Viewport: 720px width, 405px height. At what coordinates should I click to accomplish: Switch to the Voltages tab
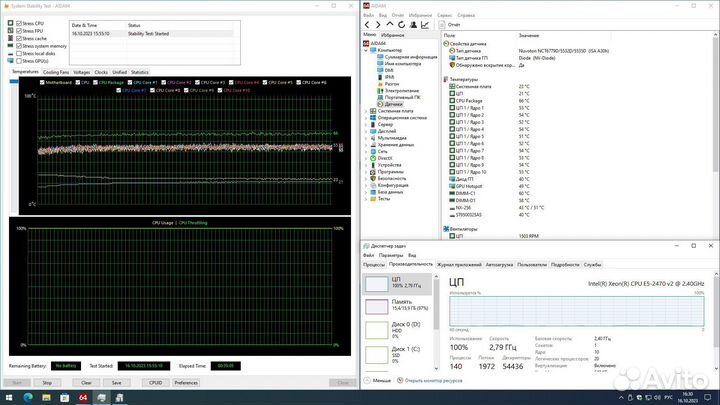tap(82, 72)
